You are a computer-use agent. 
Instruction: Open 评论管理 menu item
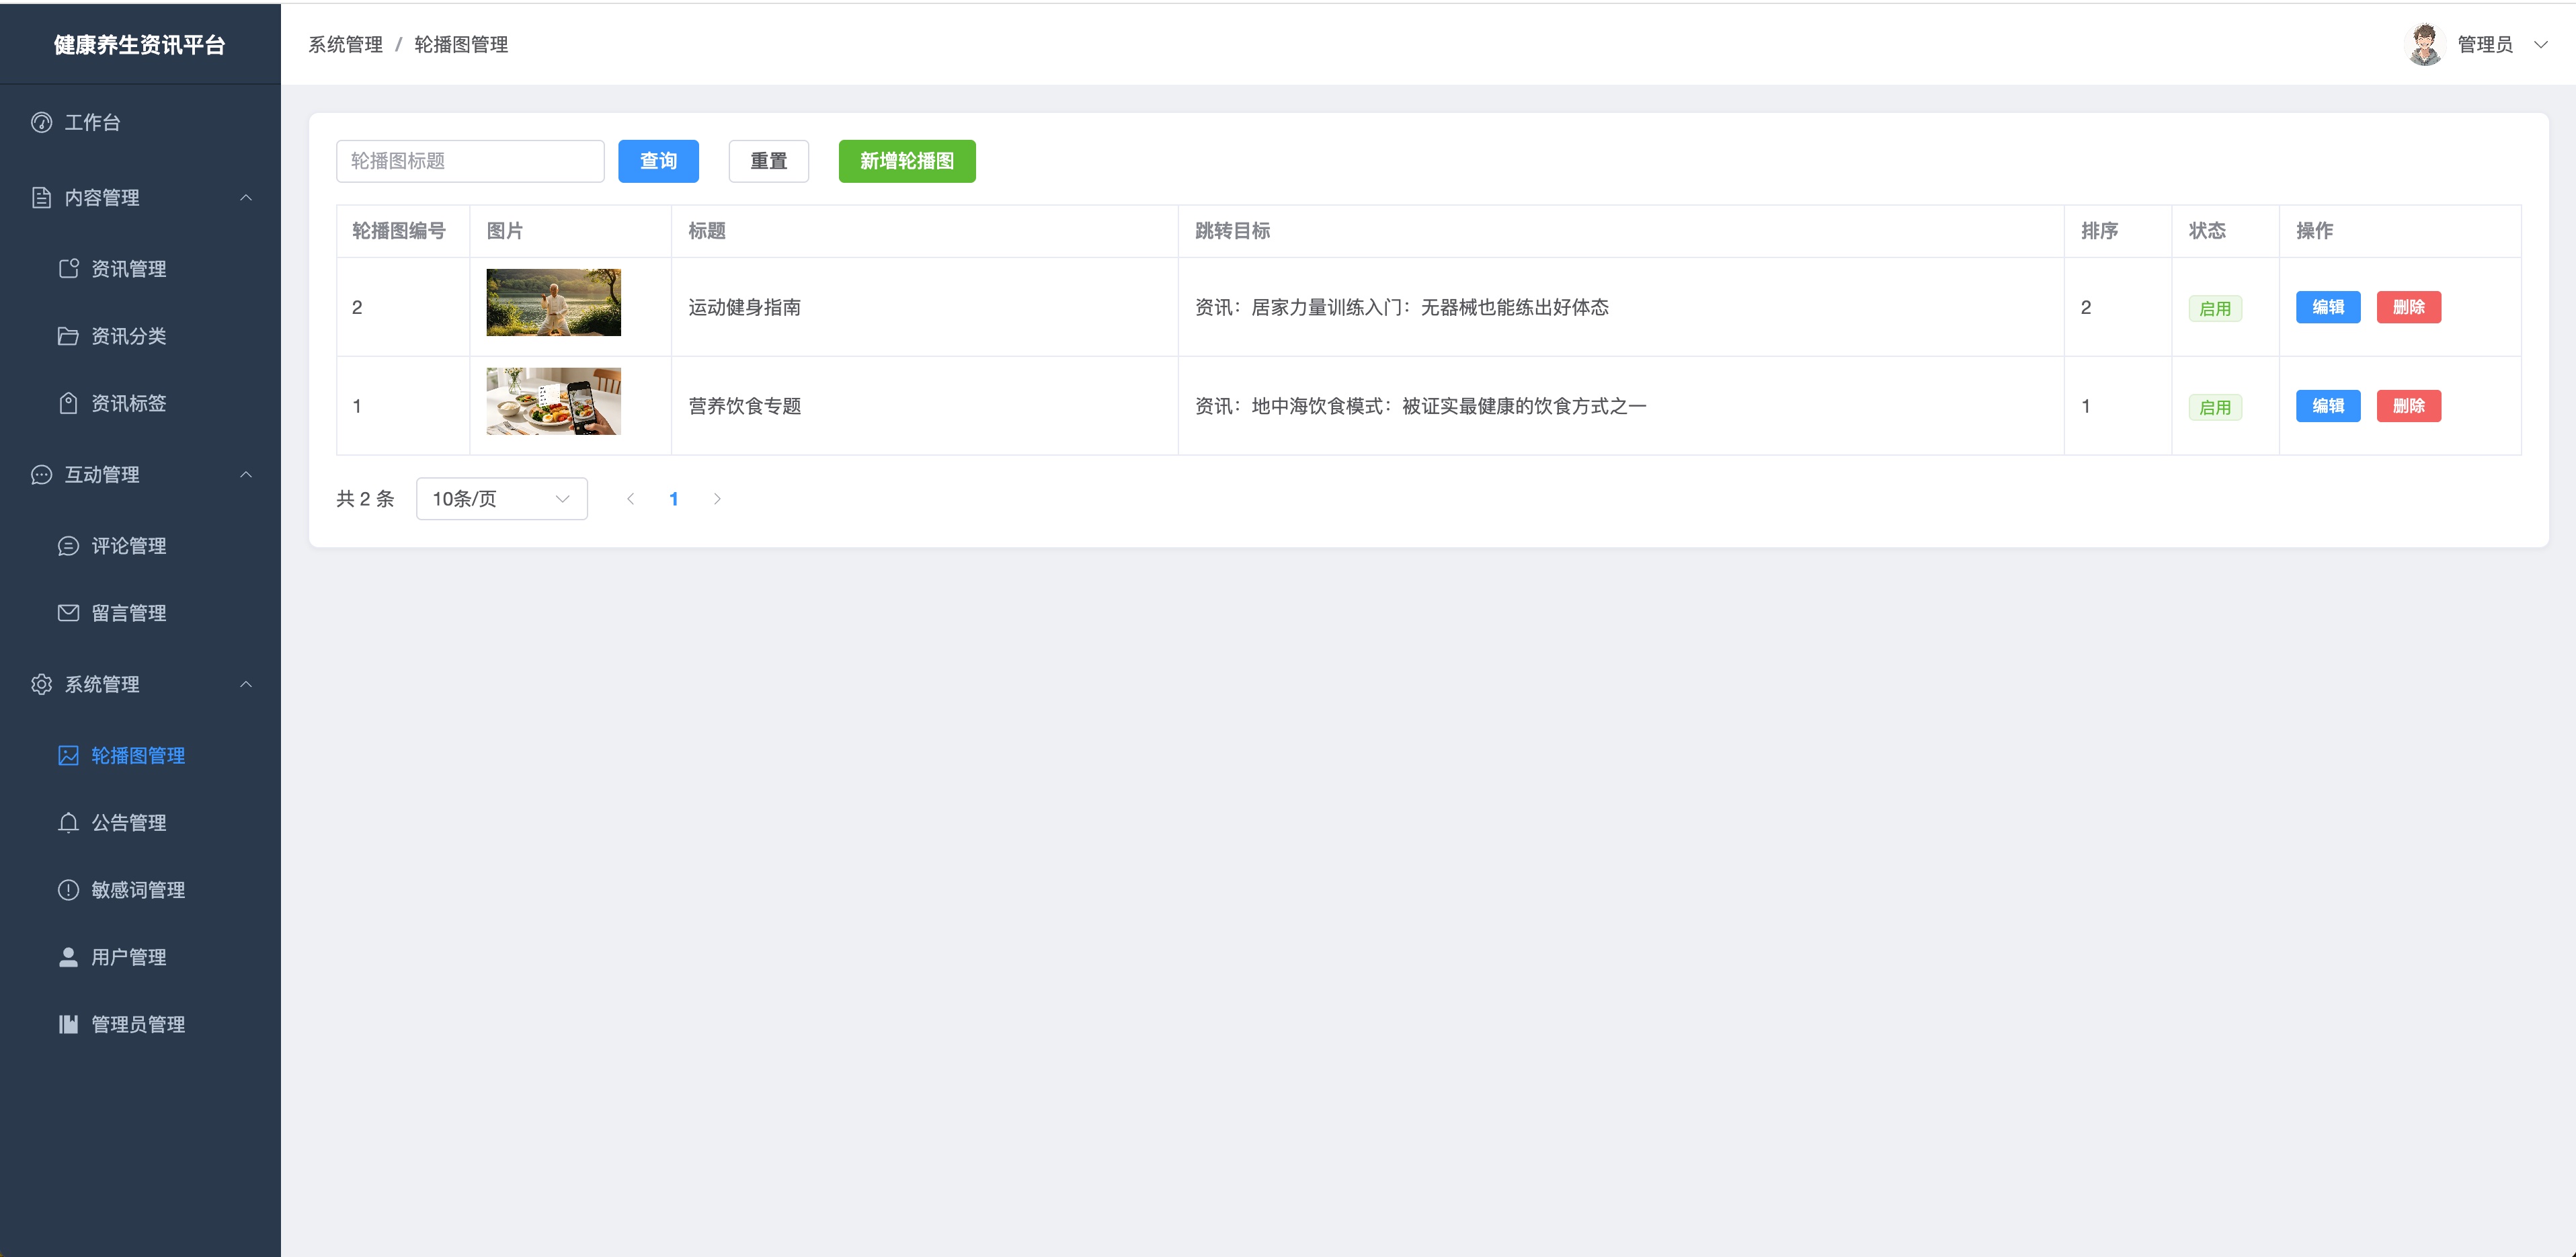(x=140, y=546)
